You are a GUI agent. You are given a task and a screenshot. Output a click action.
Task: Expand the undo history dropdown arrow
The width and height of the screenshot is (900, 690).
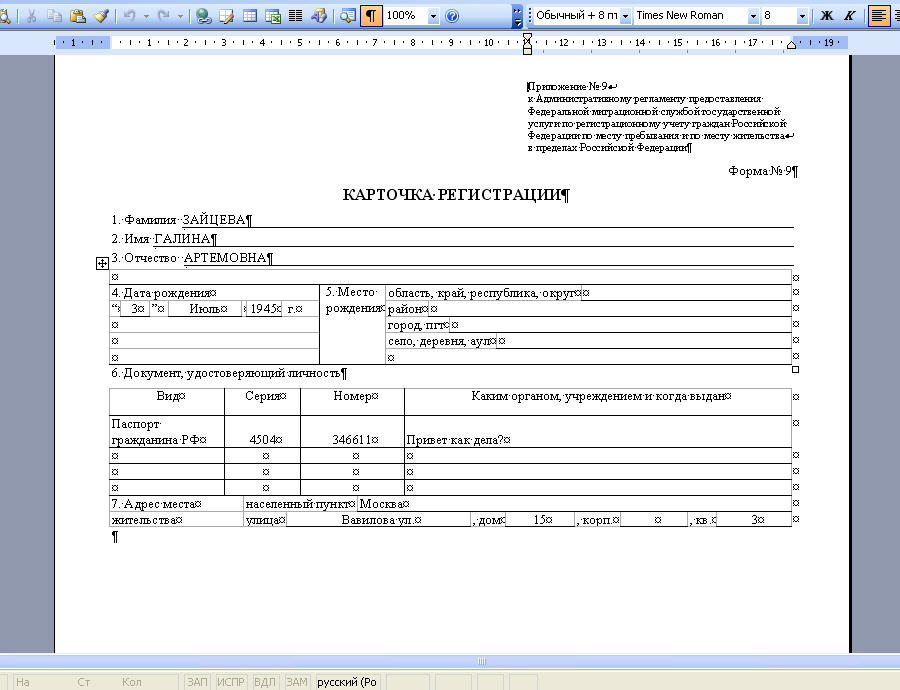(x=146, y=15)
